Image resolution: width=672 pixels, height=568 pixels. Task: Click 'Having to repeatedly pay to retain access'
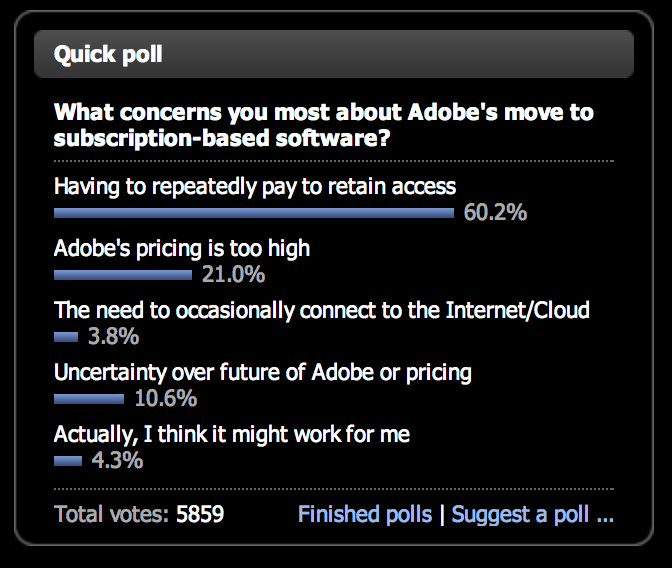(x=255, y=187)
